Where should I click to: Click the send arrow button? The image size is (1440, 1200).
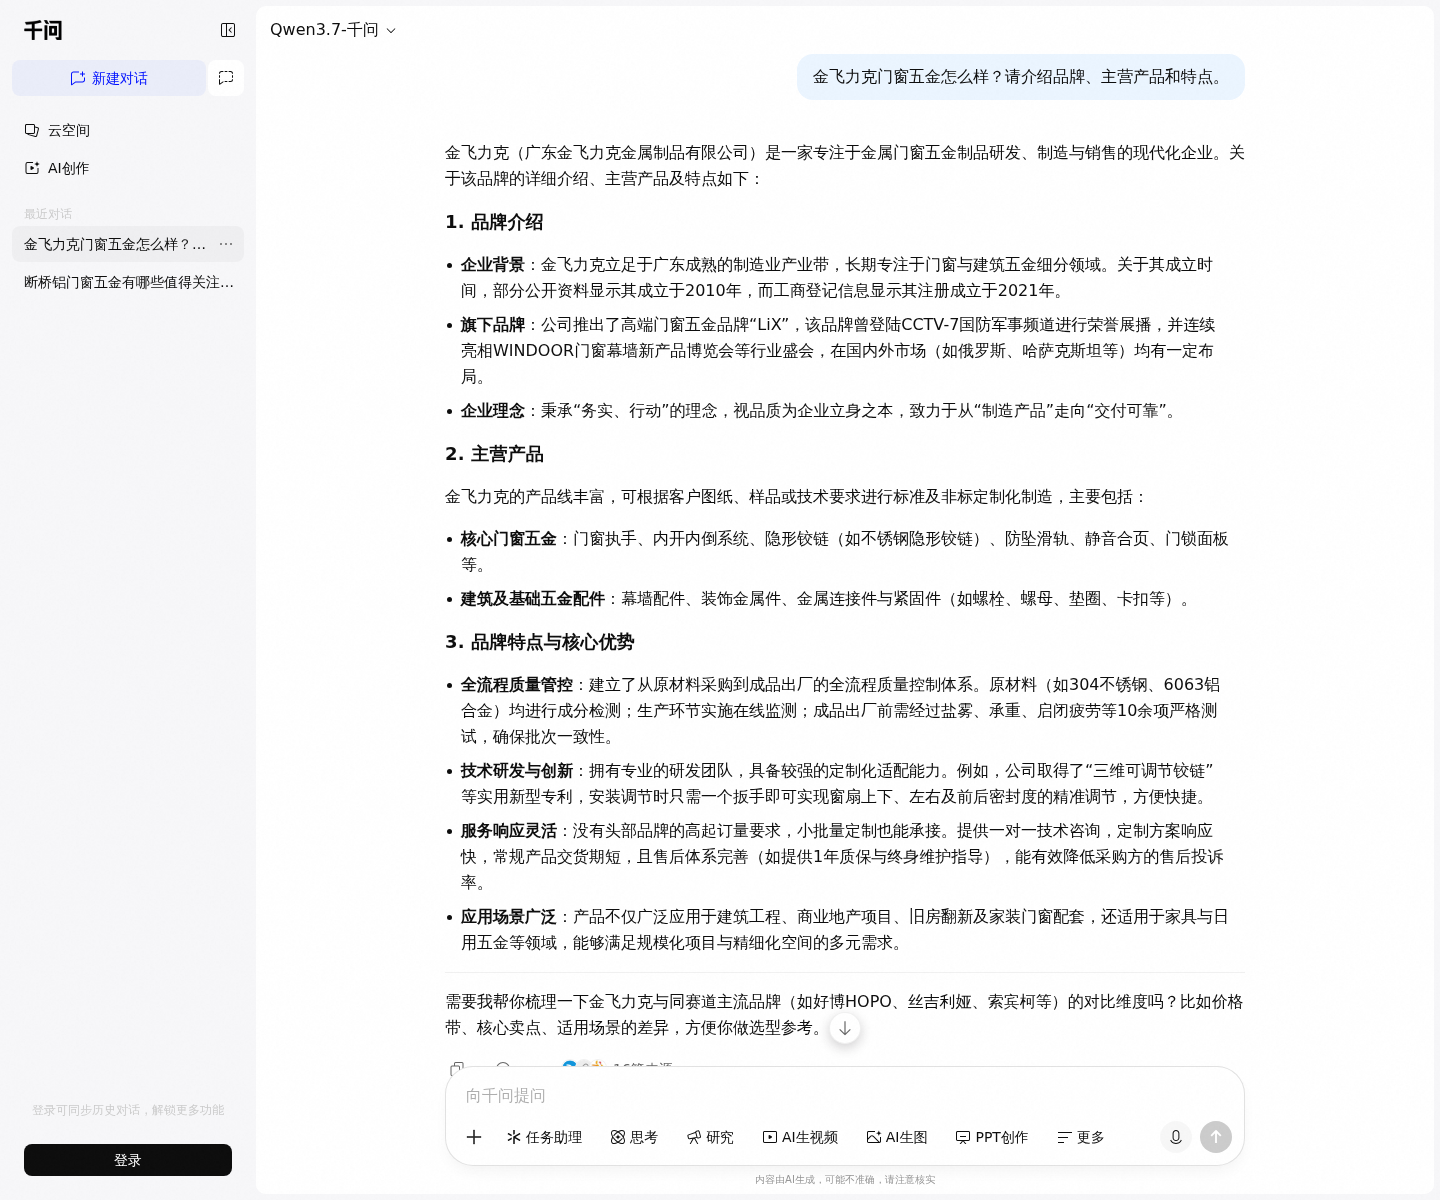click(x=1216, y=1137)
